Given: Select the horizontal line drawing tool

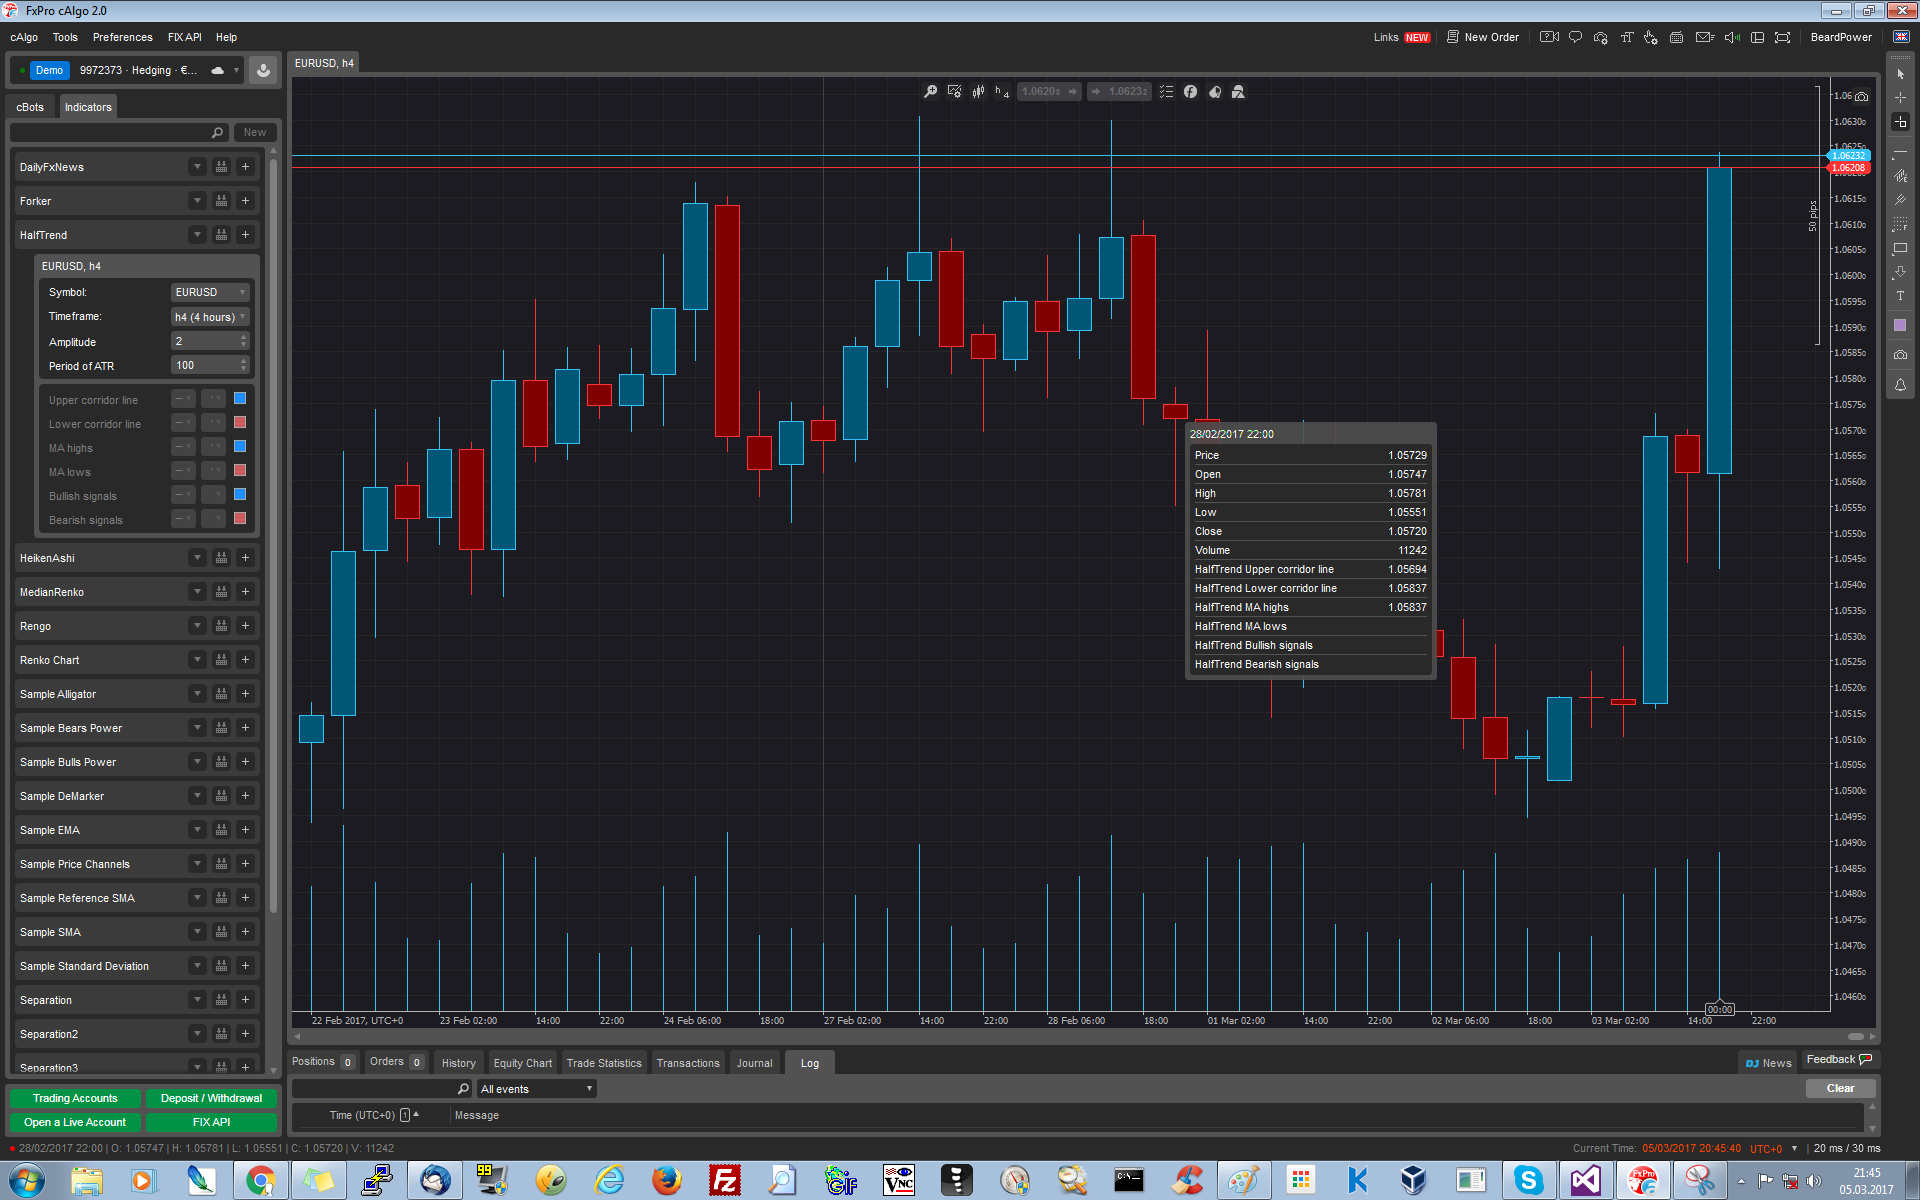Looking at the screenshot, I should (x=1900, y=152).
